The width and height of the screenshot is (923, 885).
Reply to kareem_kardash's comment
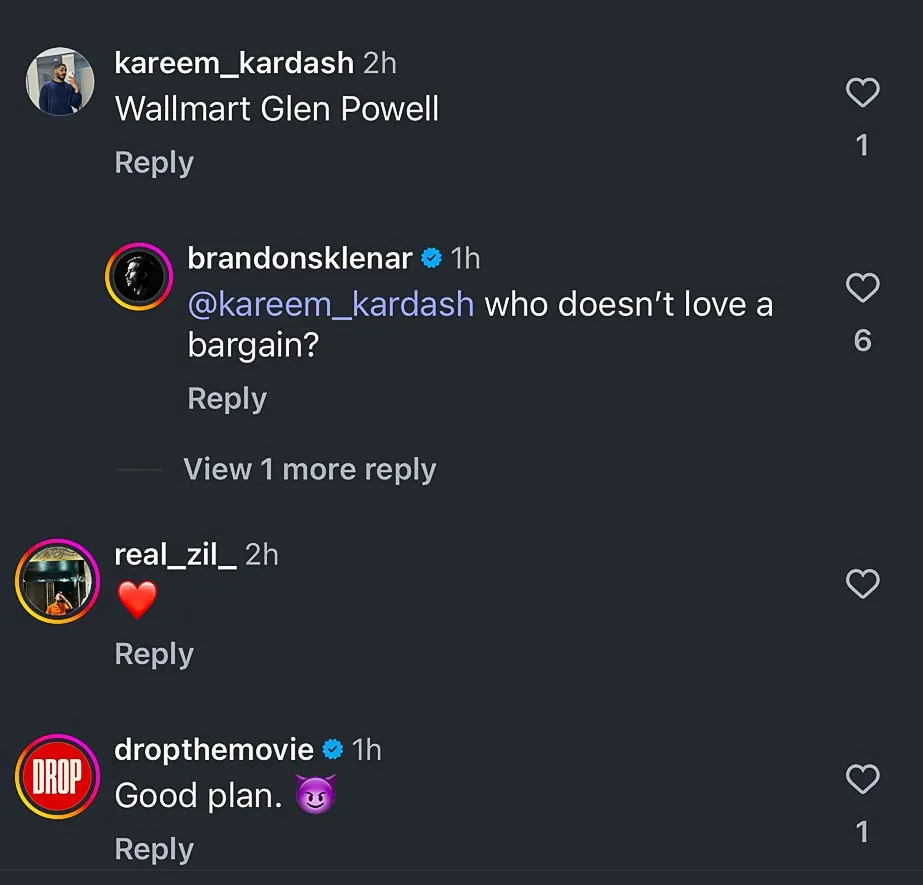(x=154, y=162)
